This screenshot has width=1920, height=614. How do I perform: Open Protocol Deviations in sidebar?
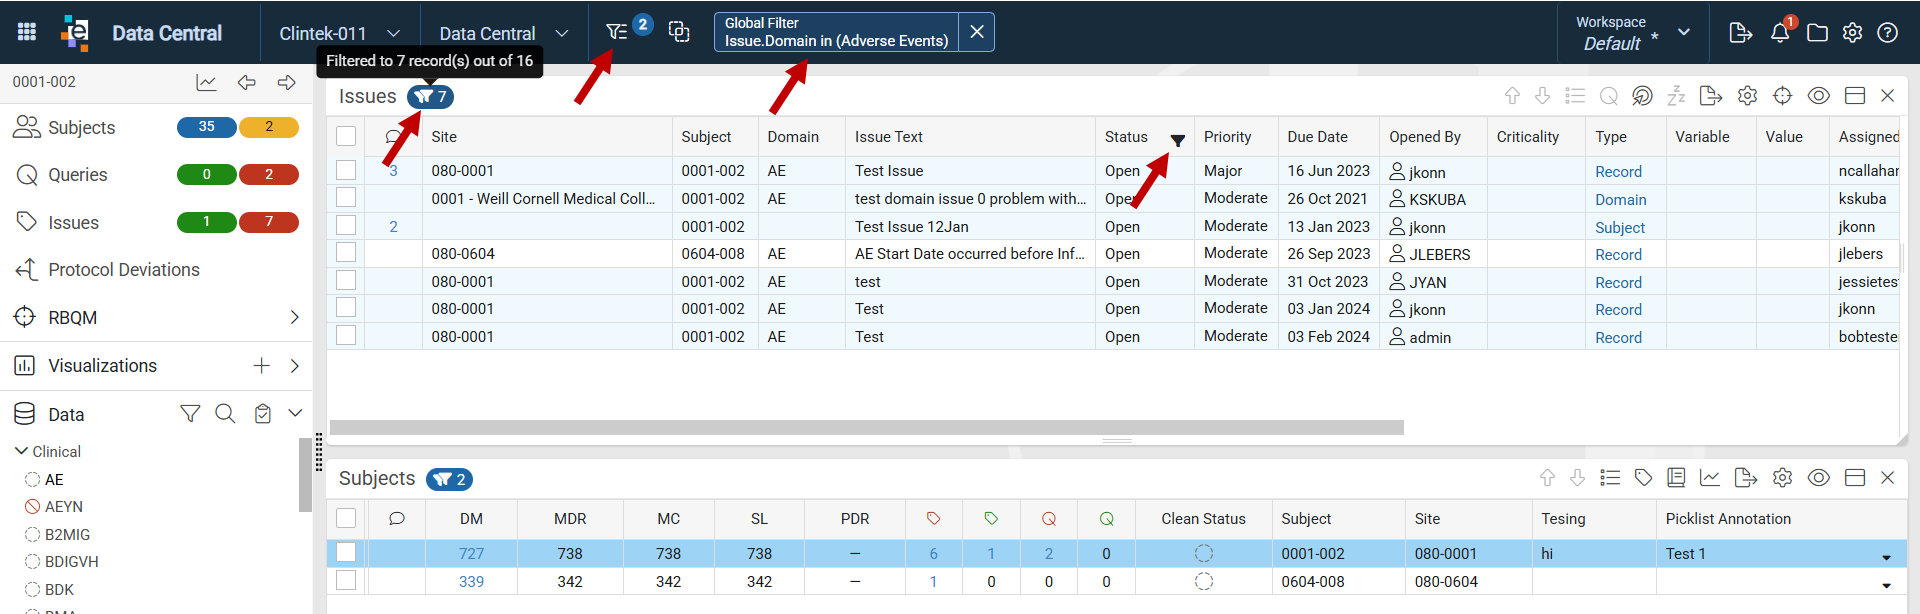pos(124,270)
